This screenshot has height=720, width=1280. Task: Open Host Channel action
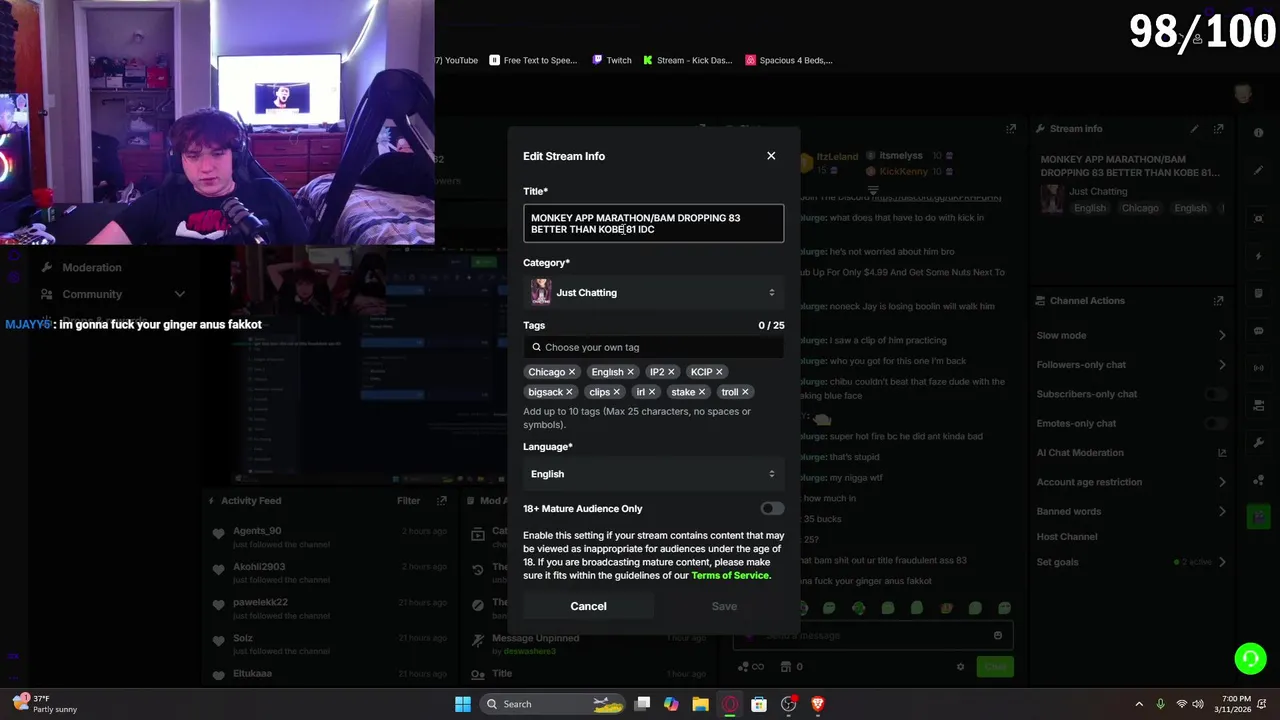(1067, 537)
